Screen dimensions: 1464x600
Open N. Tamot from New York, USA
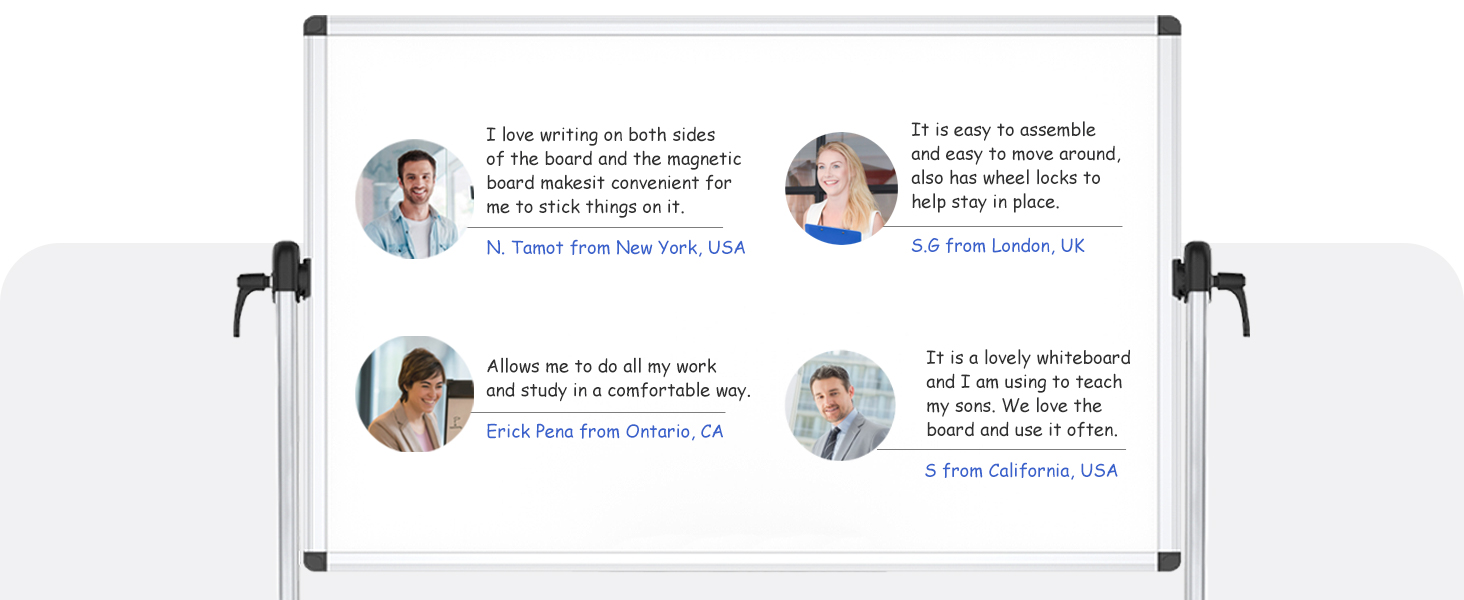point(615,247)
